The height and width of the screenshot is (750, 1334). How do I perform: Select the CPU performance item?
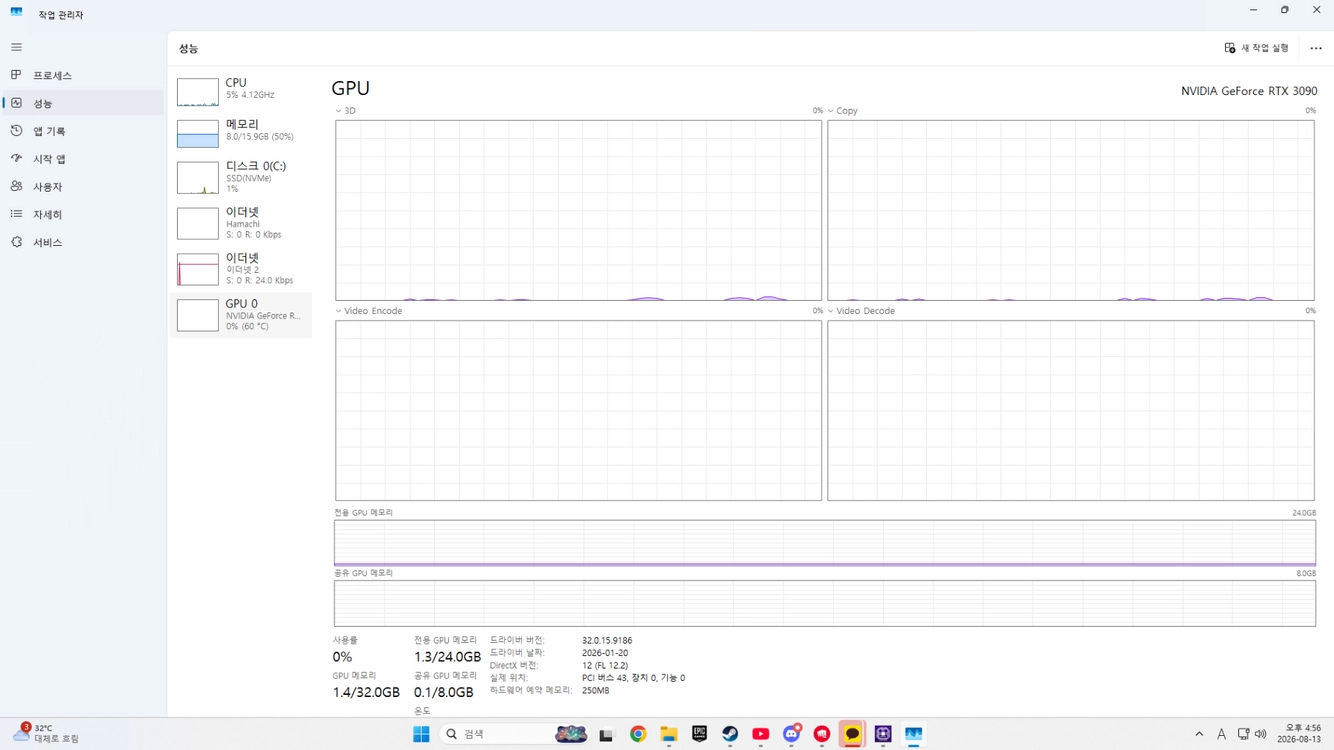click(241, 90)
